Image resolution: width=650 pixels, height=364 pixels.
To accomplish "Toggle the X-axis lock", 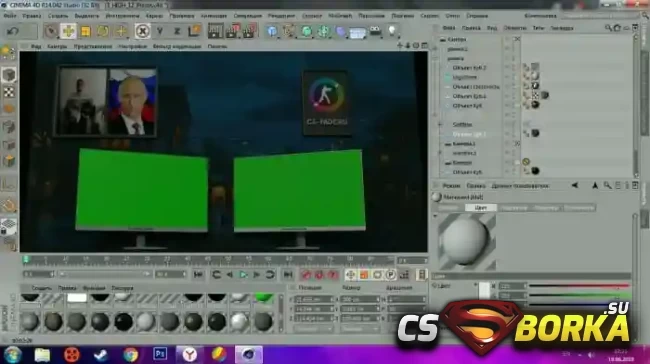I will (x=142, y=31).
